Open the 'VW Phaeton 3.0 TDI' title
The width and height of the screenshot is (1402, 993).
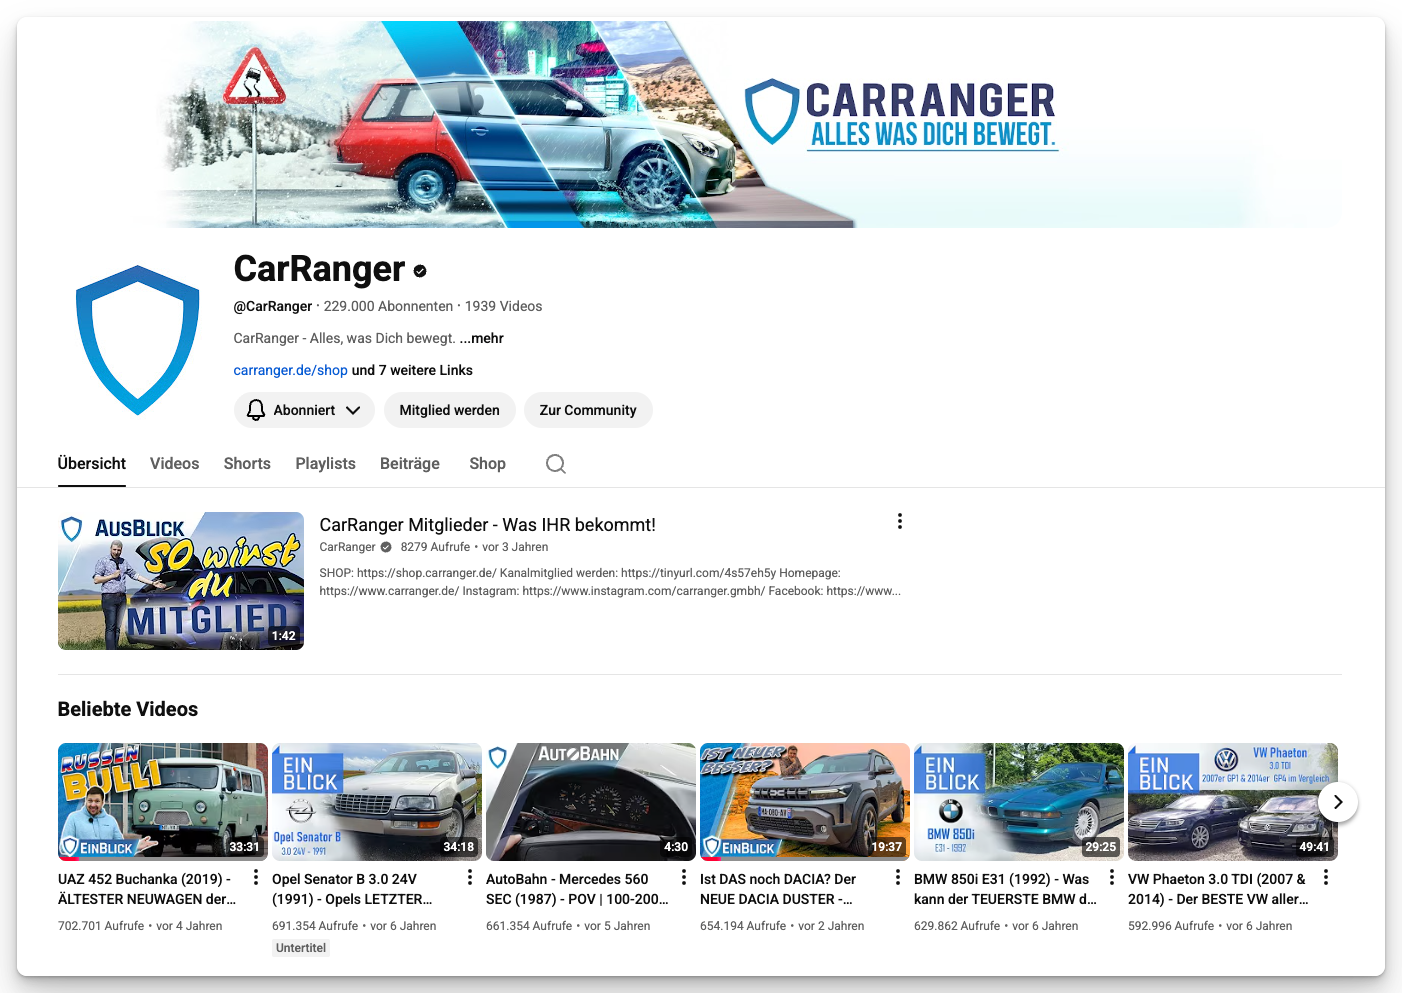[x=1218, y=889]
